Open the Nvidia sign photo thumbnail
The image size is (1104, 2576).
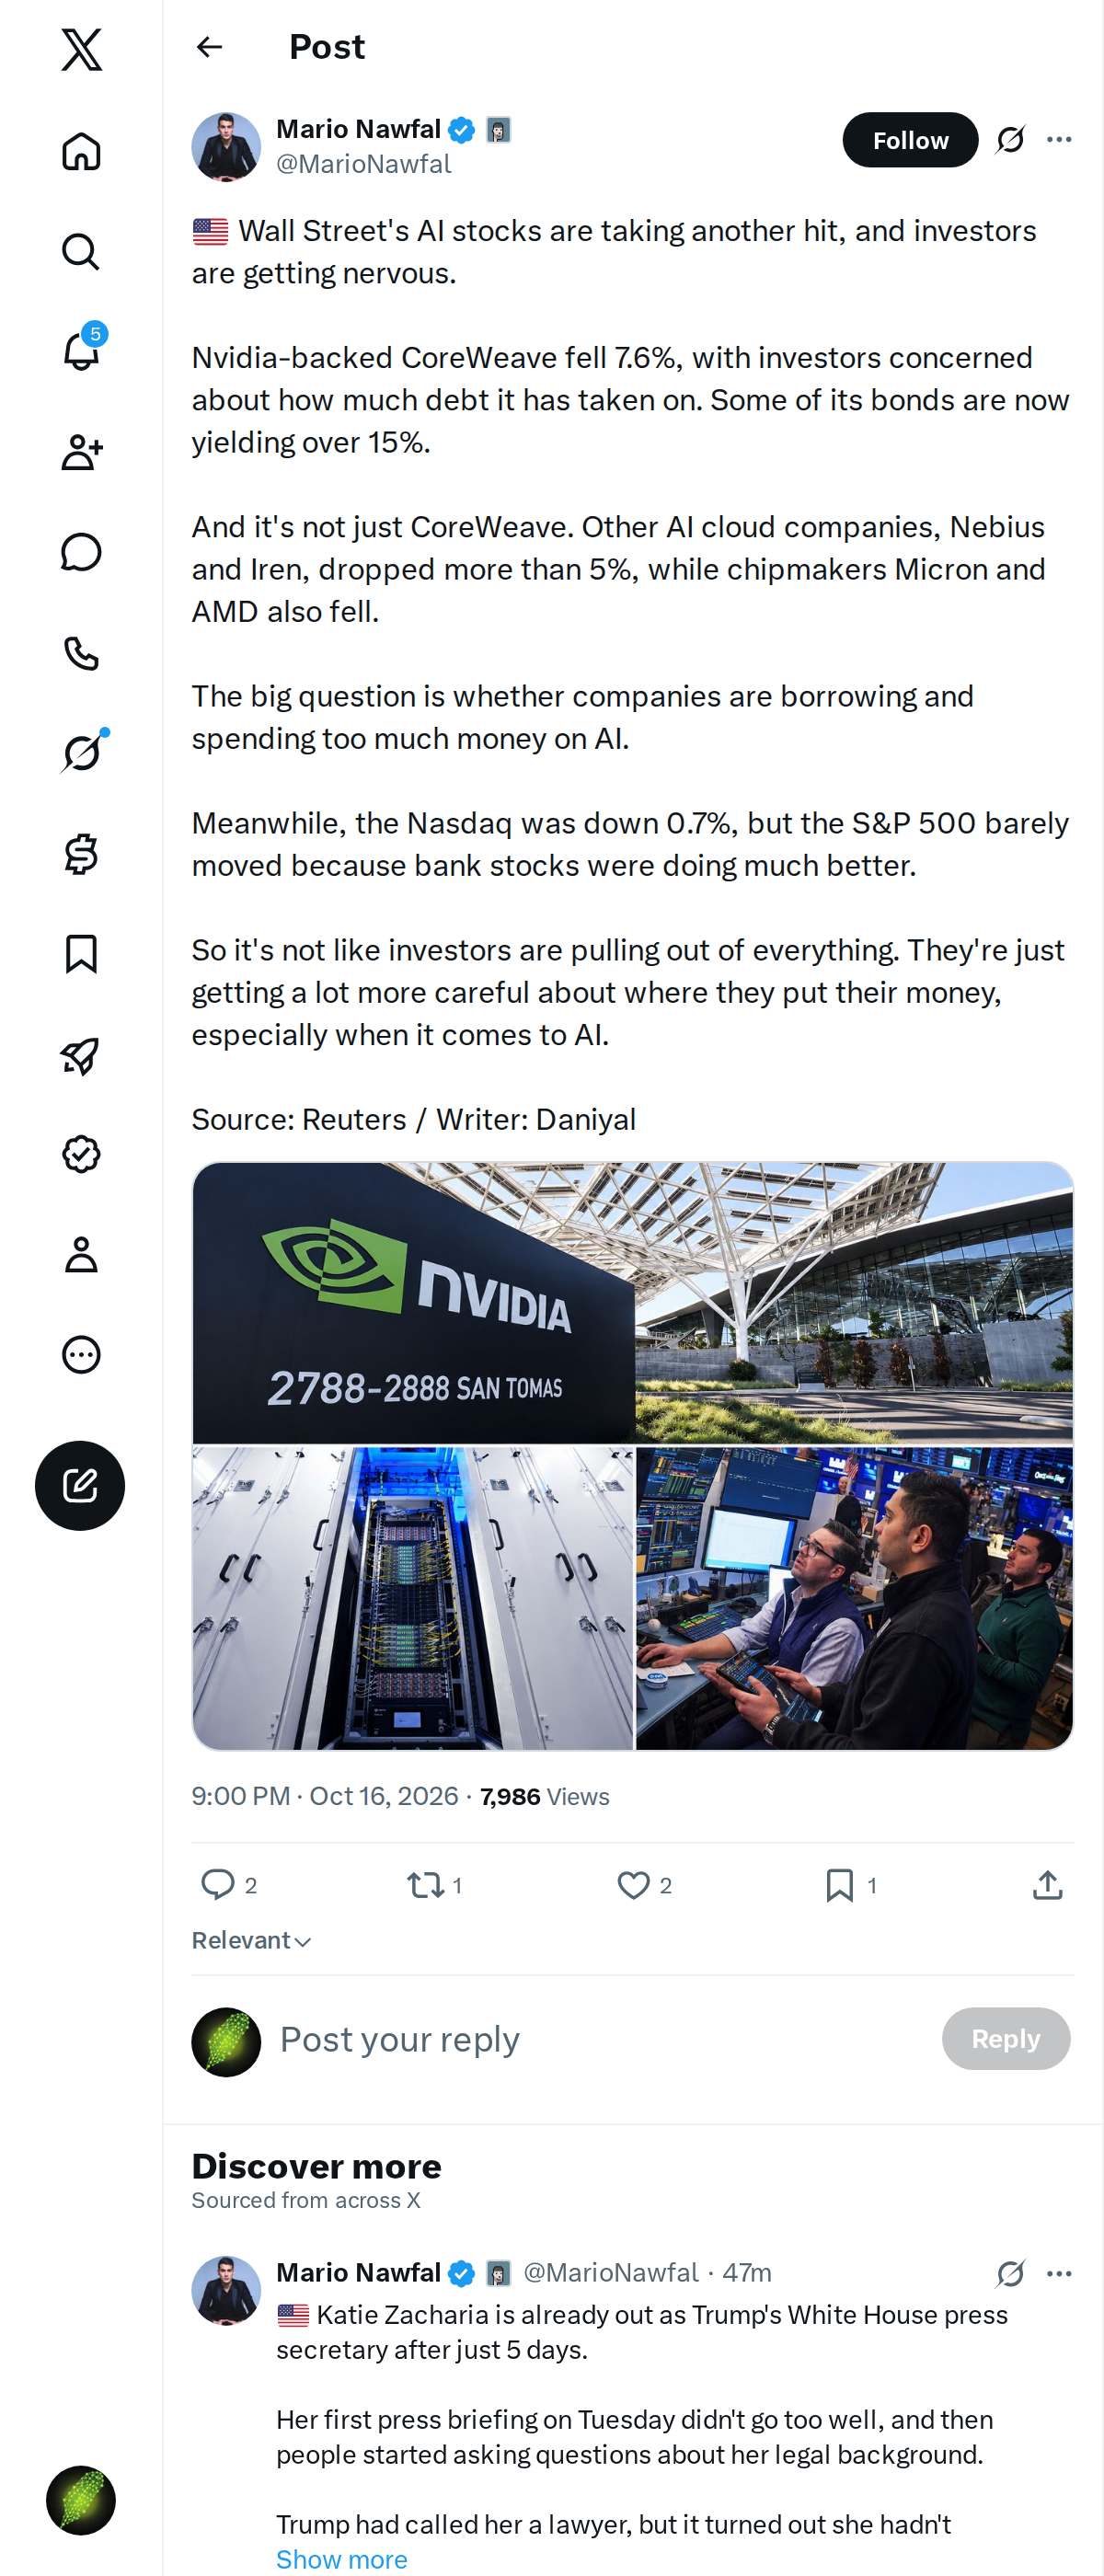coord(413,1302)
